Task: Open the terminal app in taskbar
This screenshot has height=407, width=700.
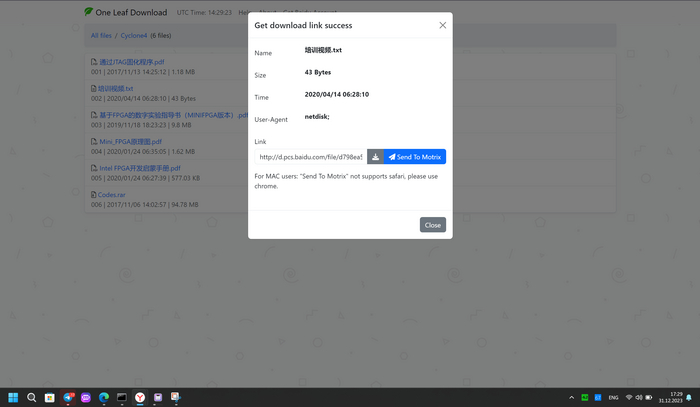Action: [122, 397]
